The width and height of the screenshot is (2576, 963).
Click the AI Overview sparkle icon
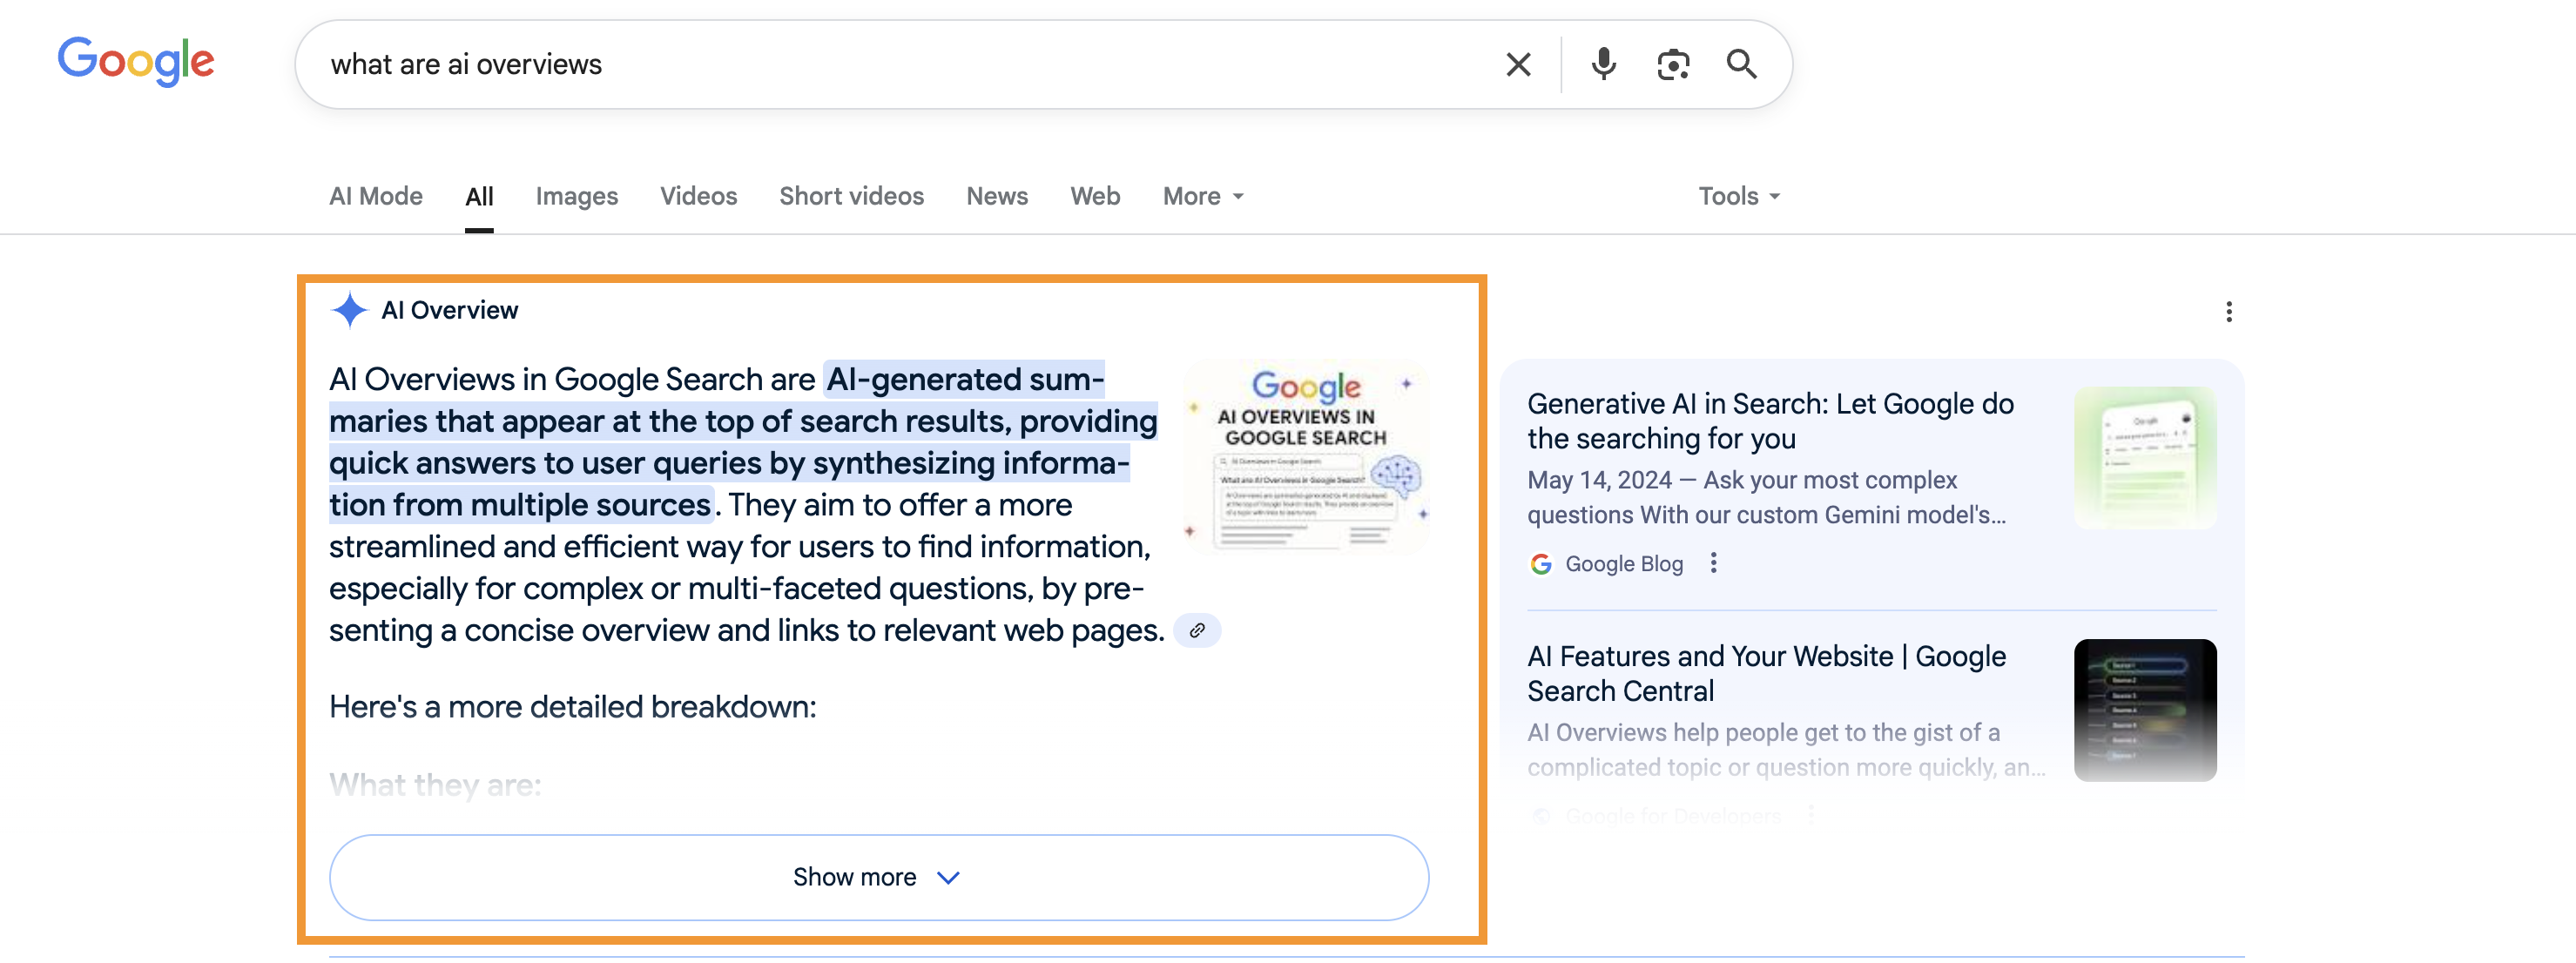point(349,310)
